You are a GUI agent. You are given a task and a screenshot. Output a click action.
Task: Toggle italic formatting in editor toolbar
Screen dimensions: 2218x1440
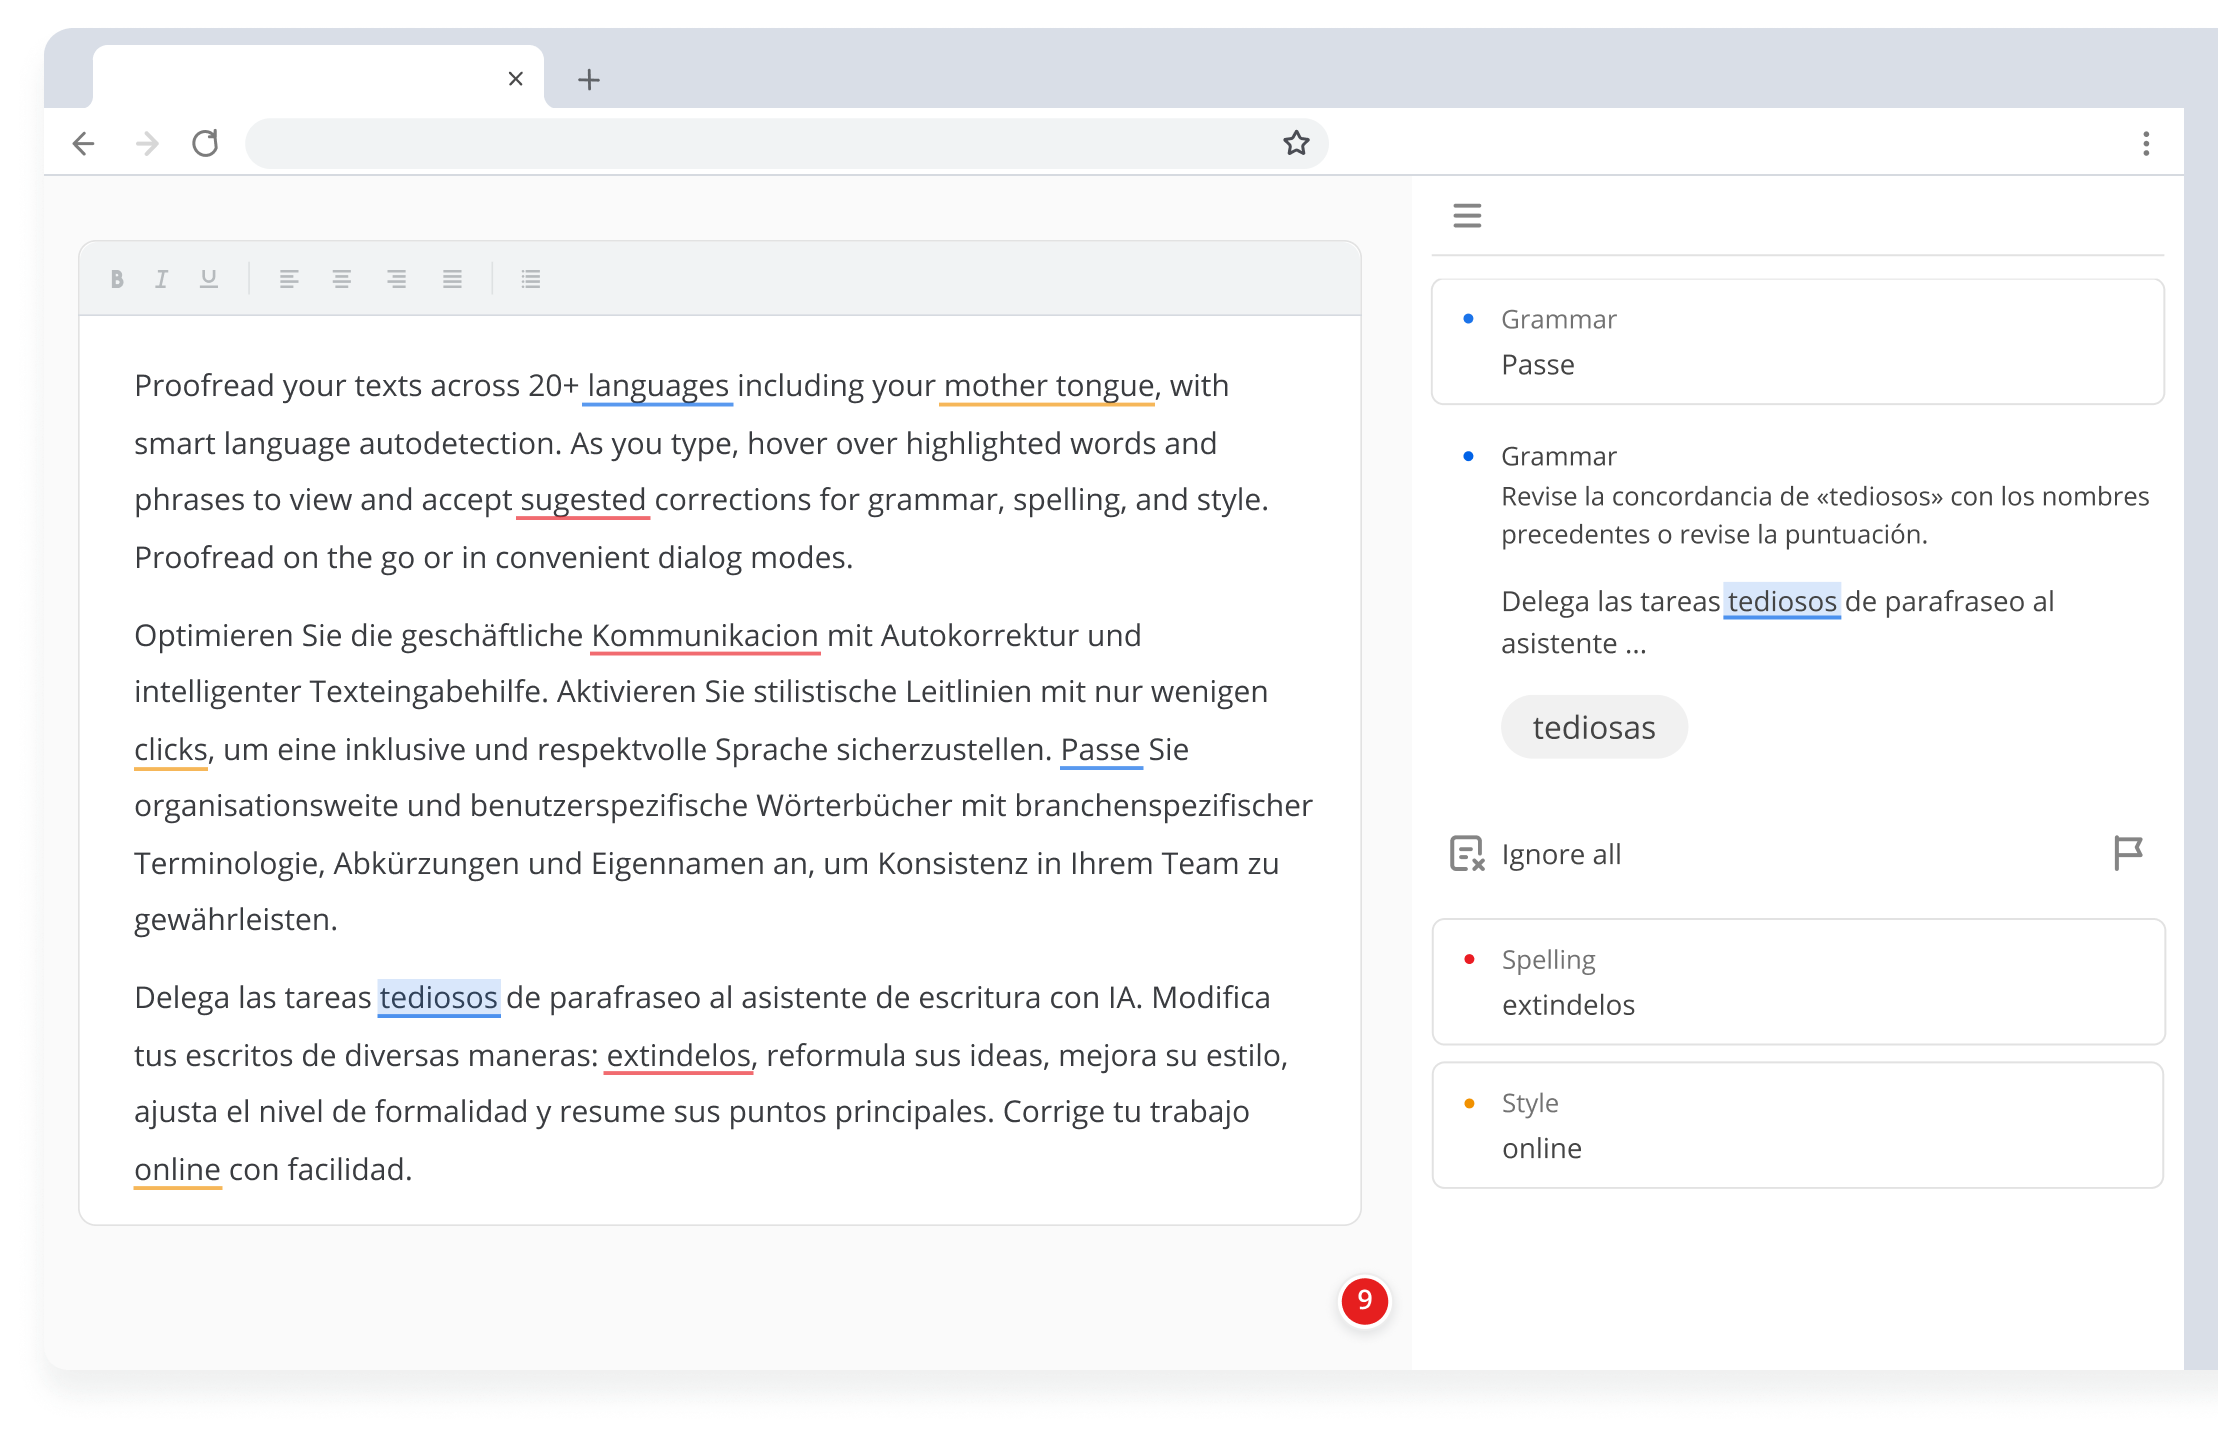(161, 279)
